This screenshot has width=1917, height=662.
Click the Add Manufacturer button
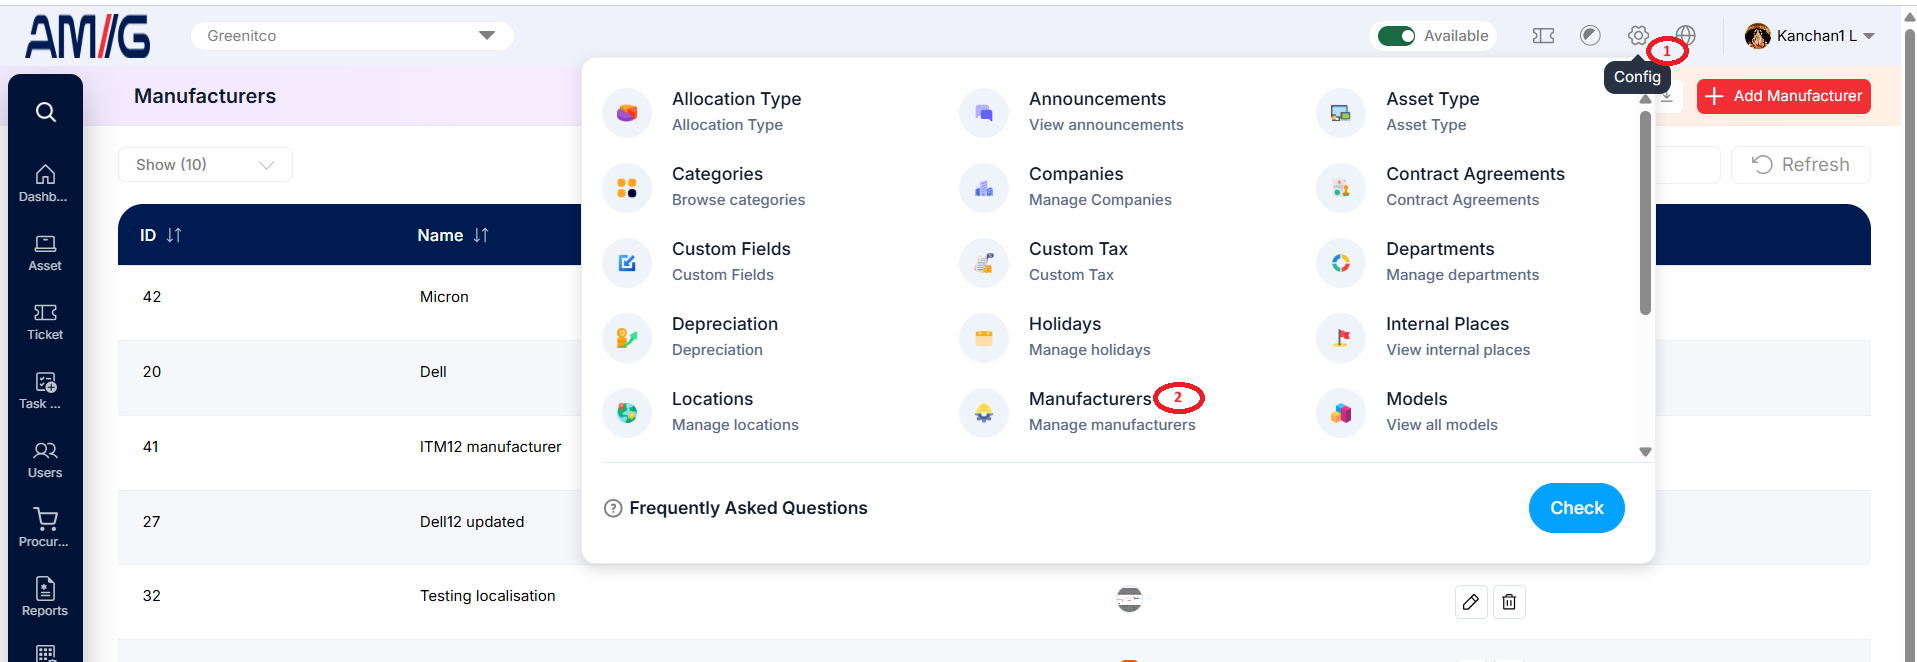[x=1784, y=96]
